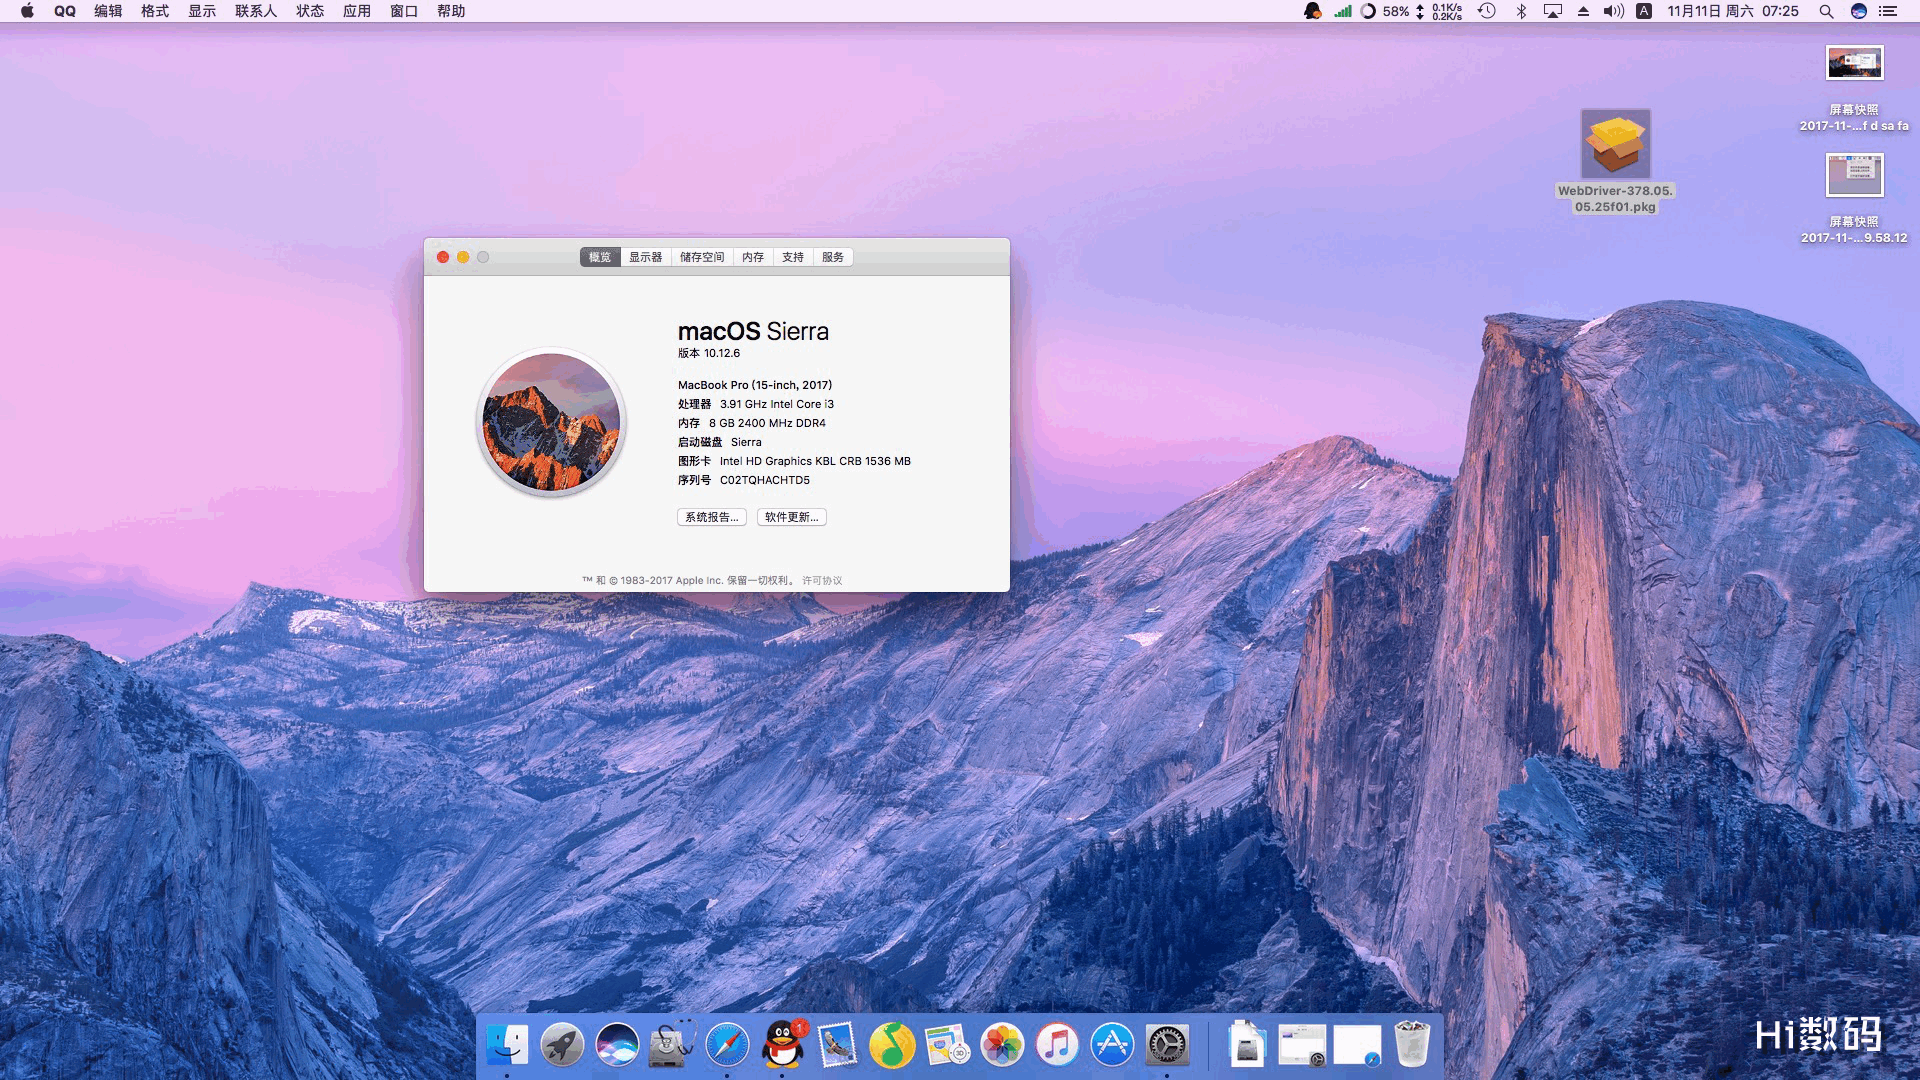Click serial number C02TQHACHTD5
The image size is (1920, 1080).
click(765, 480)
